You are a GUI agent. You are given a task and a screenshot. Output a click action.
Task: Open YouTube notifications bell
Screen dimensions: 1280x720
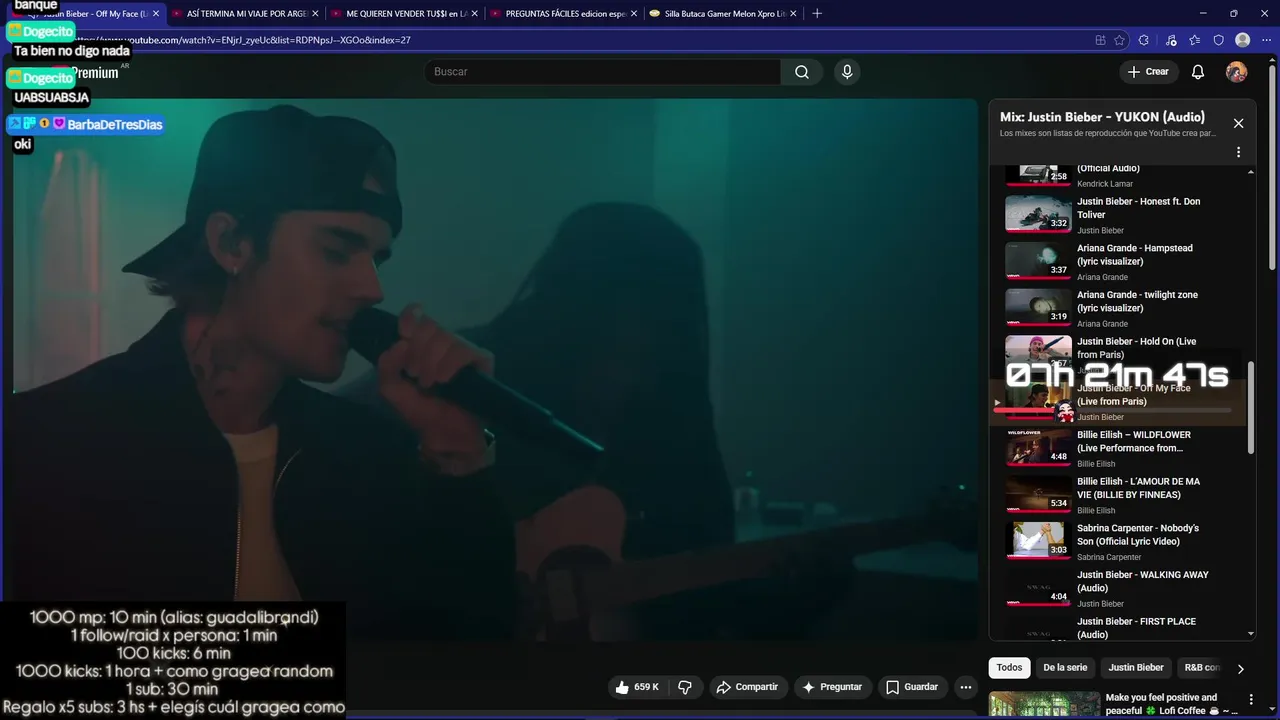[1198, 72]
